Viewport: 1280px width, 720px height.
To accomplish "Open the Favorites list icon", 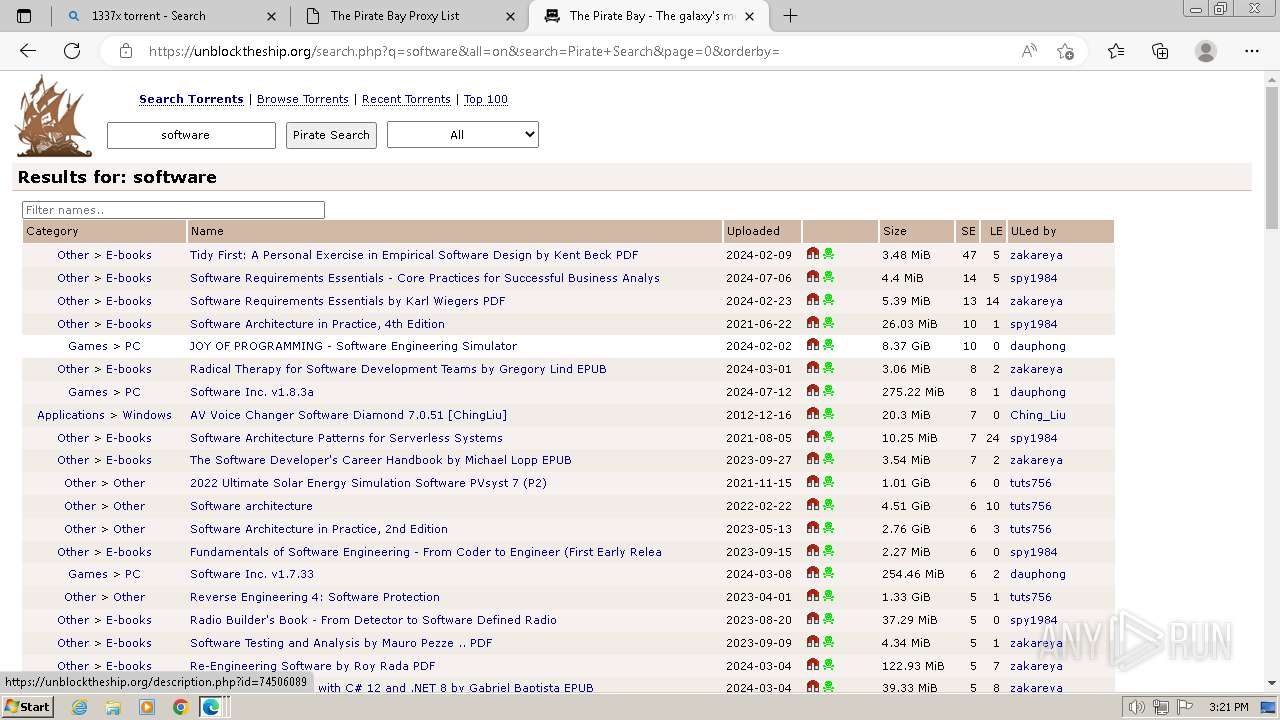I will click(1116, 51).
